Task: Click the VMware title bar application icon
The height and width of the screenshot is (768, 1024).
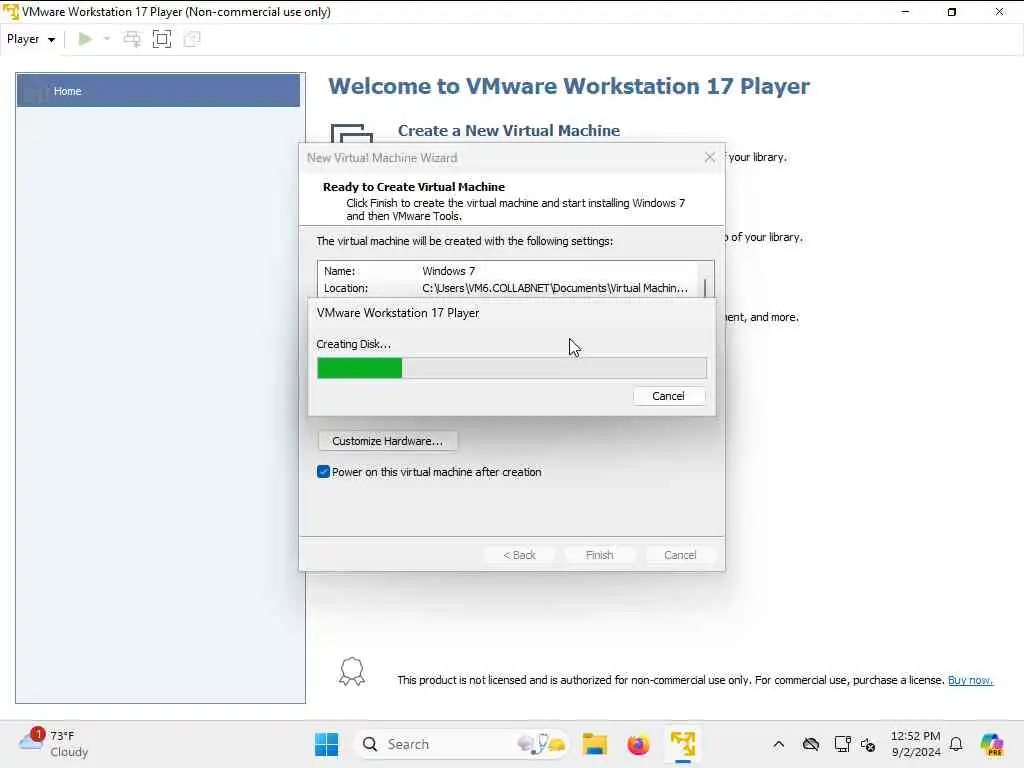Action: [x=11, y=12]
